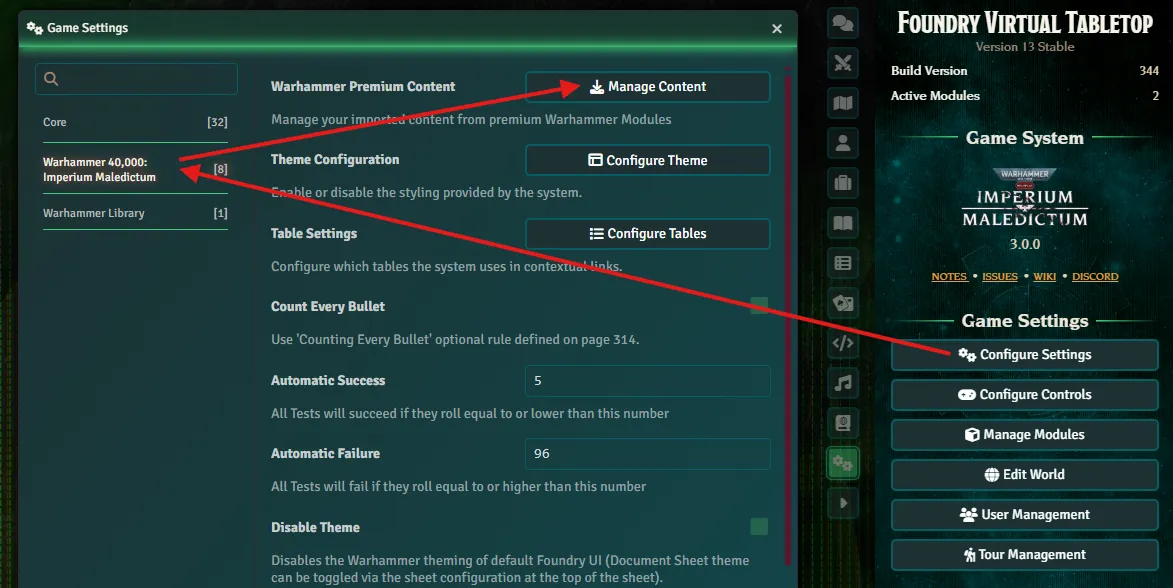Select the Warhammer Library settings category
Viewport: 1173px width, 588px height.
135,213
